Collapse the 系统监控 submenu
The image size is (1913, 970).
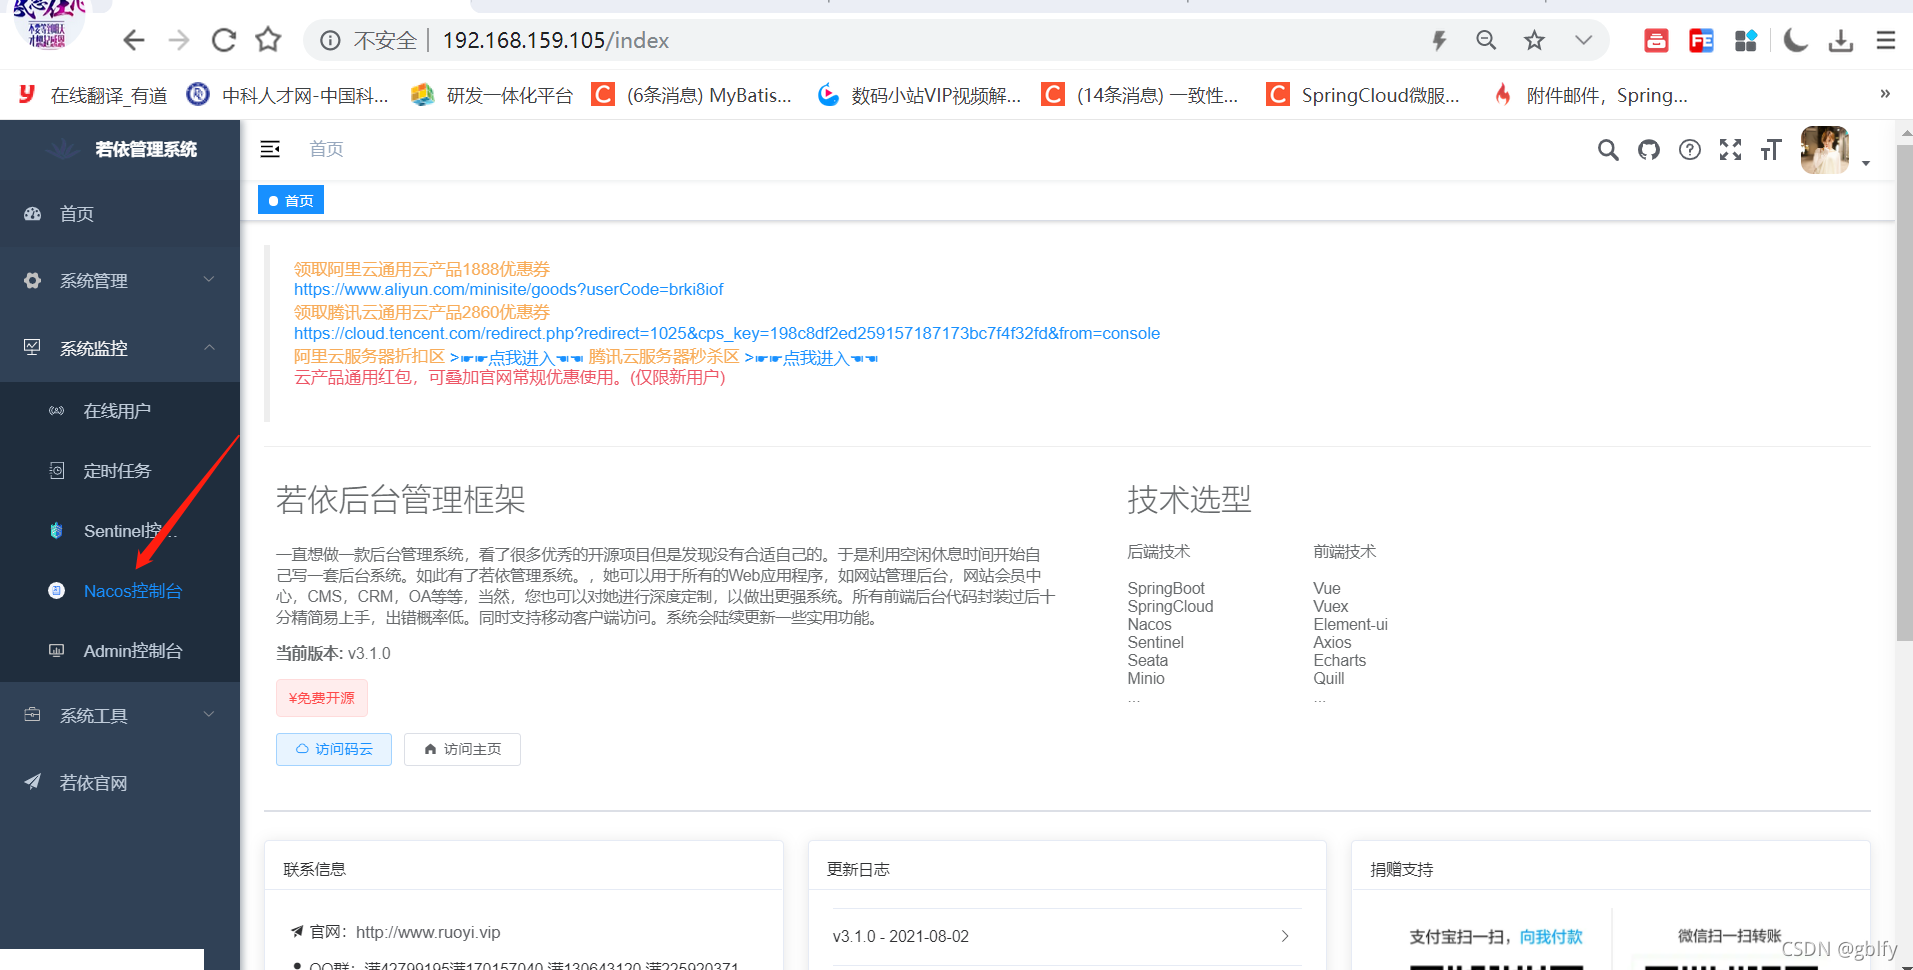pyautogui.click(x=95, y=348)
